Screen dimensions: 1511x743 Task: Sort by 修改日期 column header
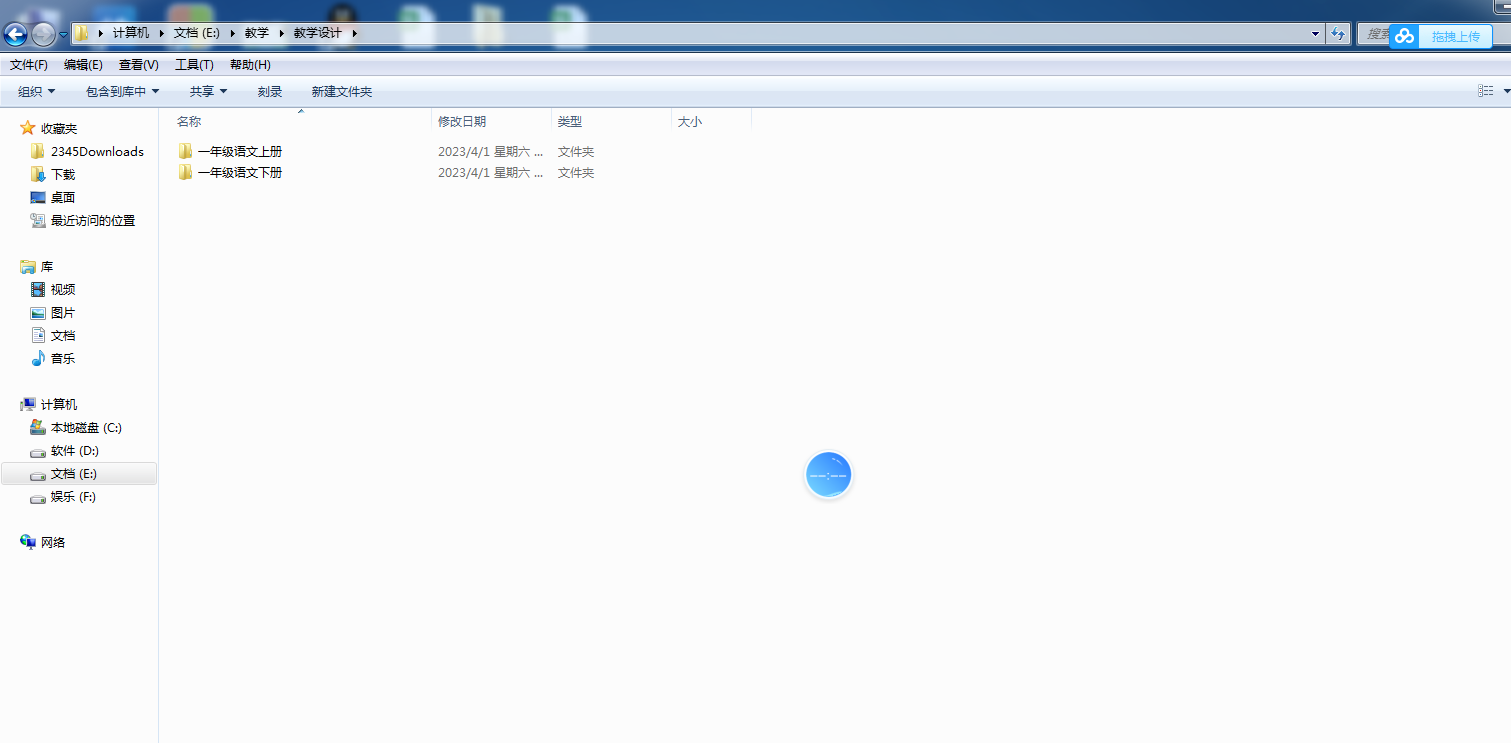pos(462,122)
